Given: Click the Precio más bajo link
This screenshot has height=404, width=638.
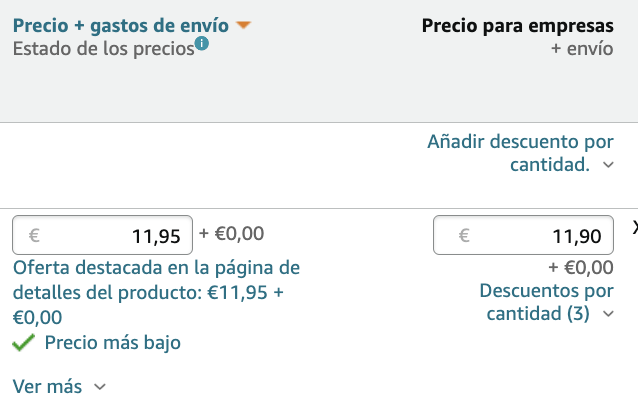Looking at the screenshot, I should click(113, 343).
